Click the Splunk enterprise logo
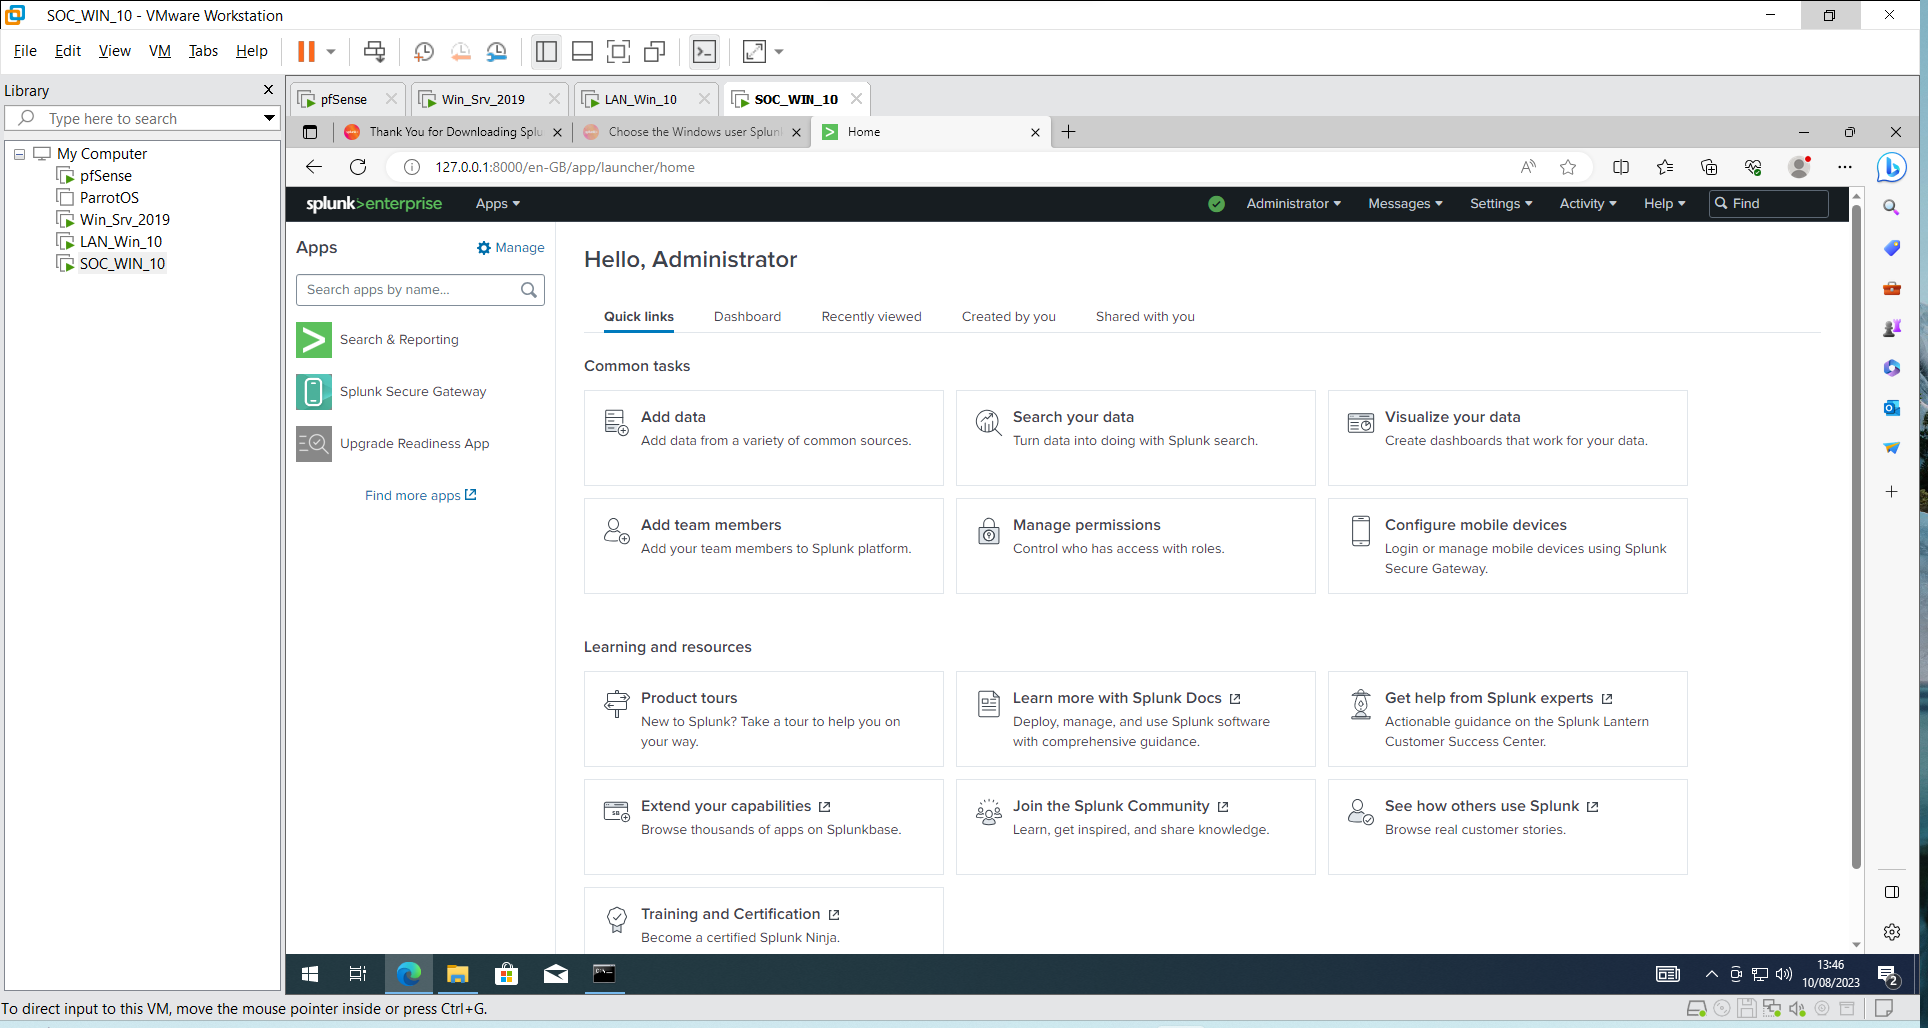This screenshot has height=1028, width=1928. [374, 204]
